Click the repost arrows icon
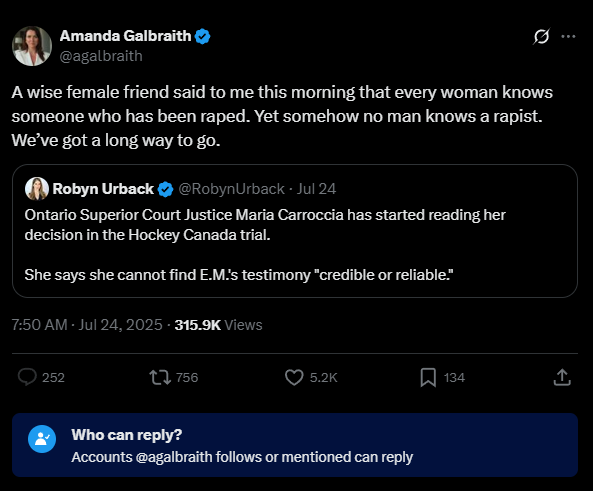The height and width of the screenshot is (491, 593). coord(160,377)
